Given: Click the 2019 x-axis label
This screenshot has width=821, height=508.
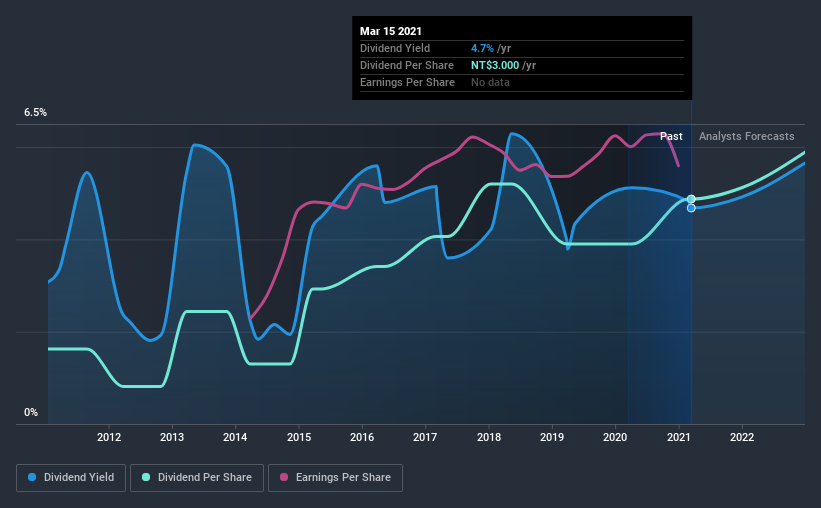Looking at the screenshot, I should (x=552, y=437).
